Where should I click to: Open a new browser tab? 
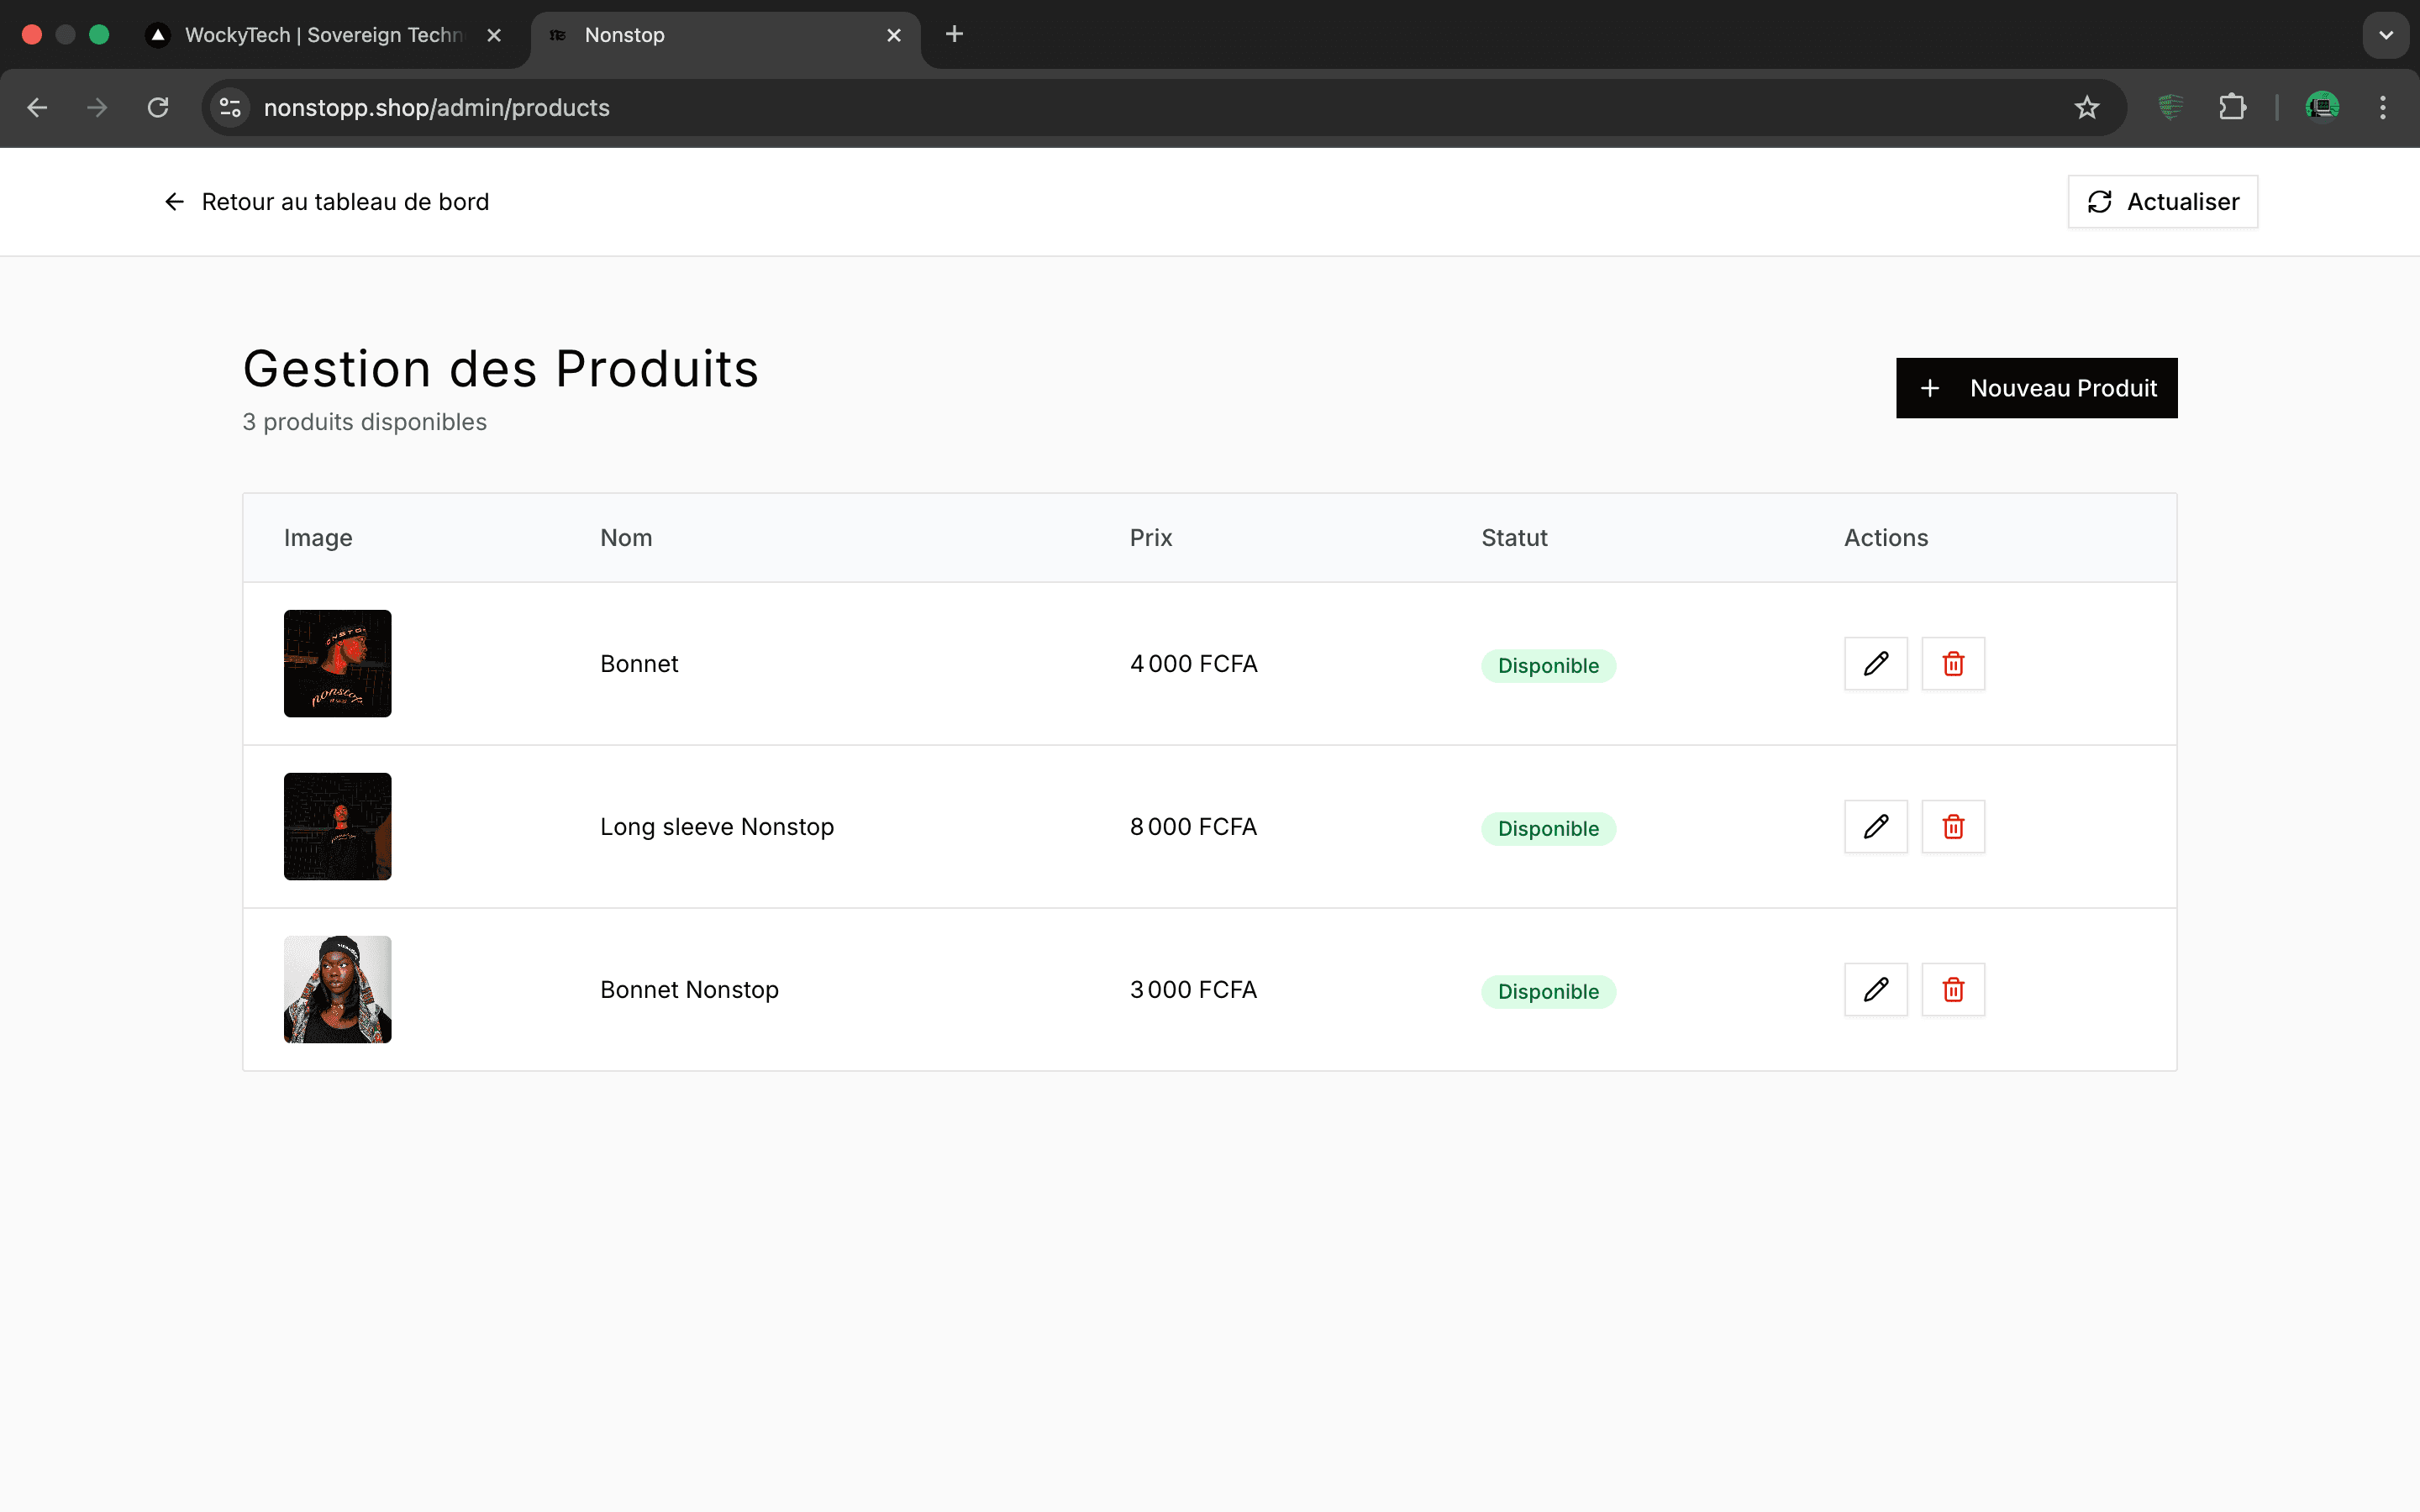point(954,35)
